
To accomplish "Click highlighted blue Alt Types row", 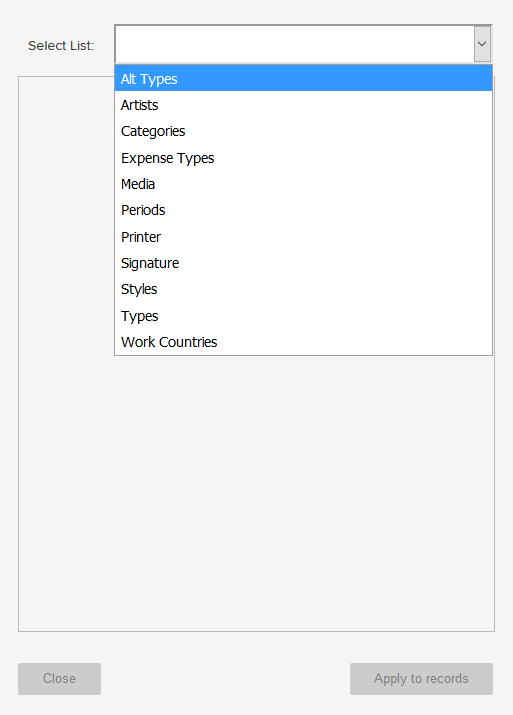I will (x=303, y=78).
